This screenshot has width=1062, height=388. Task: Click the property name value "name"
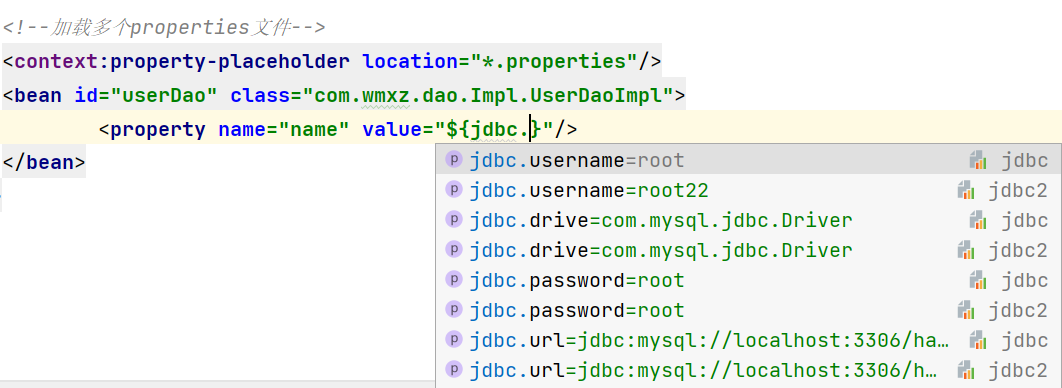tap(314, 129)
